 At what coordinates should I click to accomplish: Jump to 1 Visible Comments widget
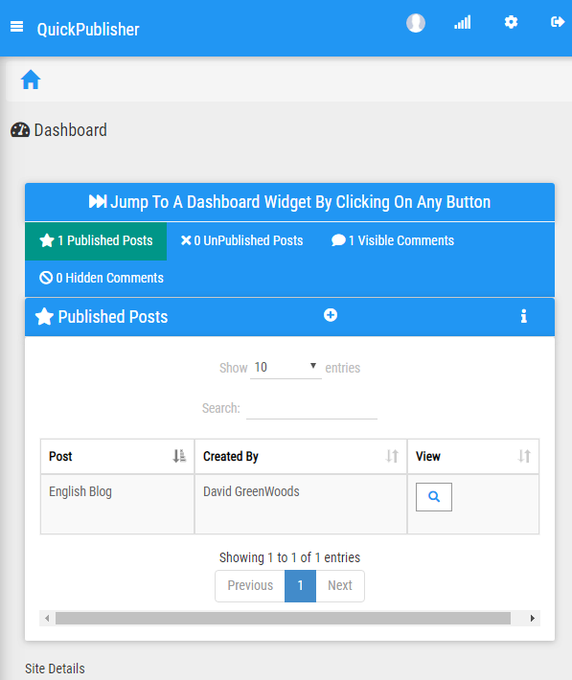click(392, 241)
